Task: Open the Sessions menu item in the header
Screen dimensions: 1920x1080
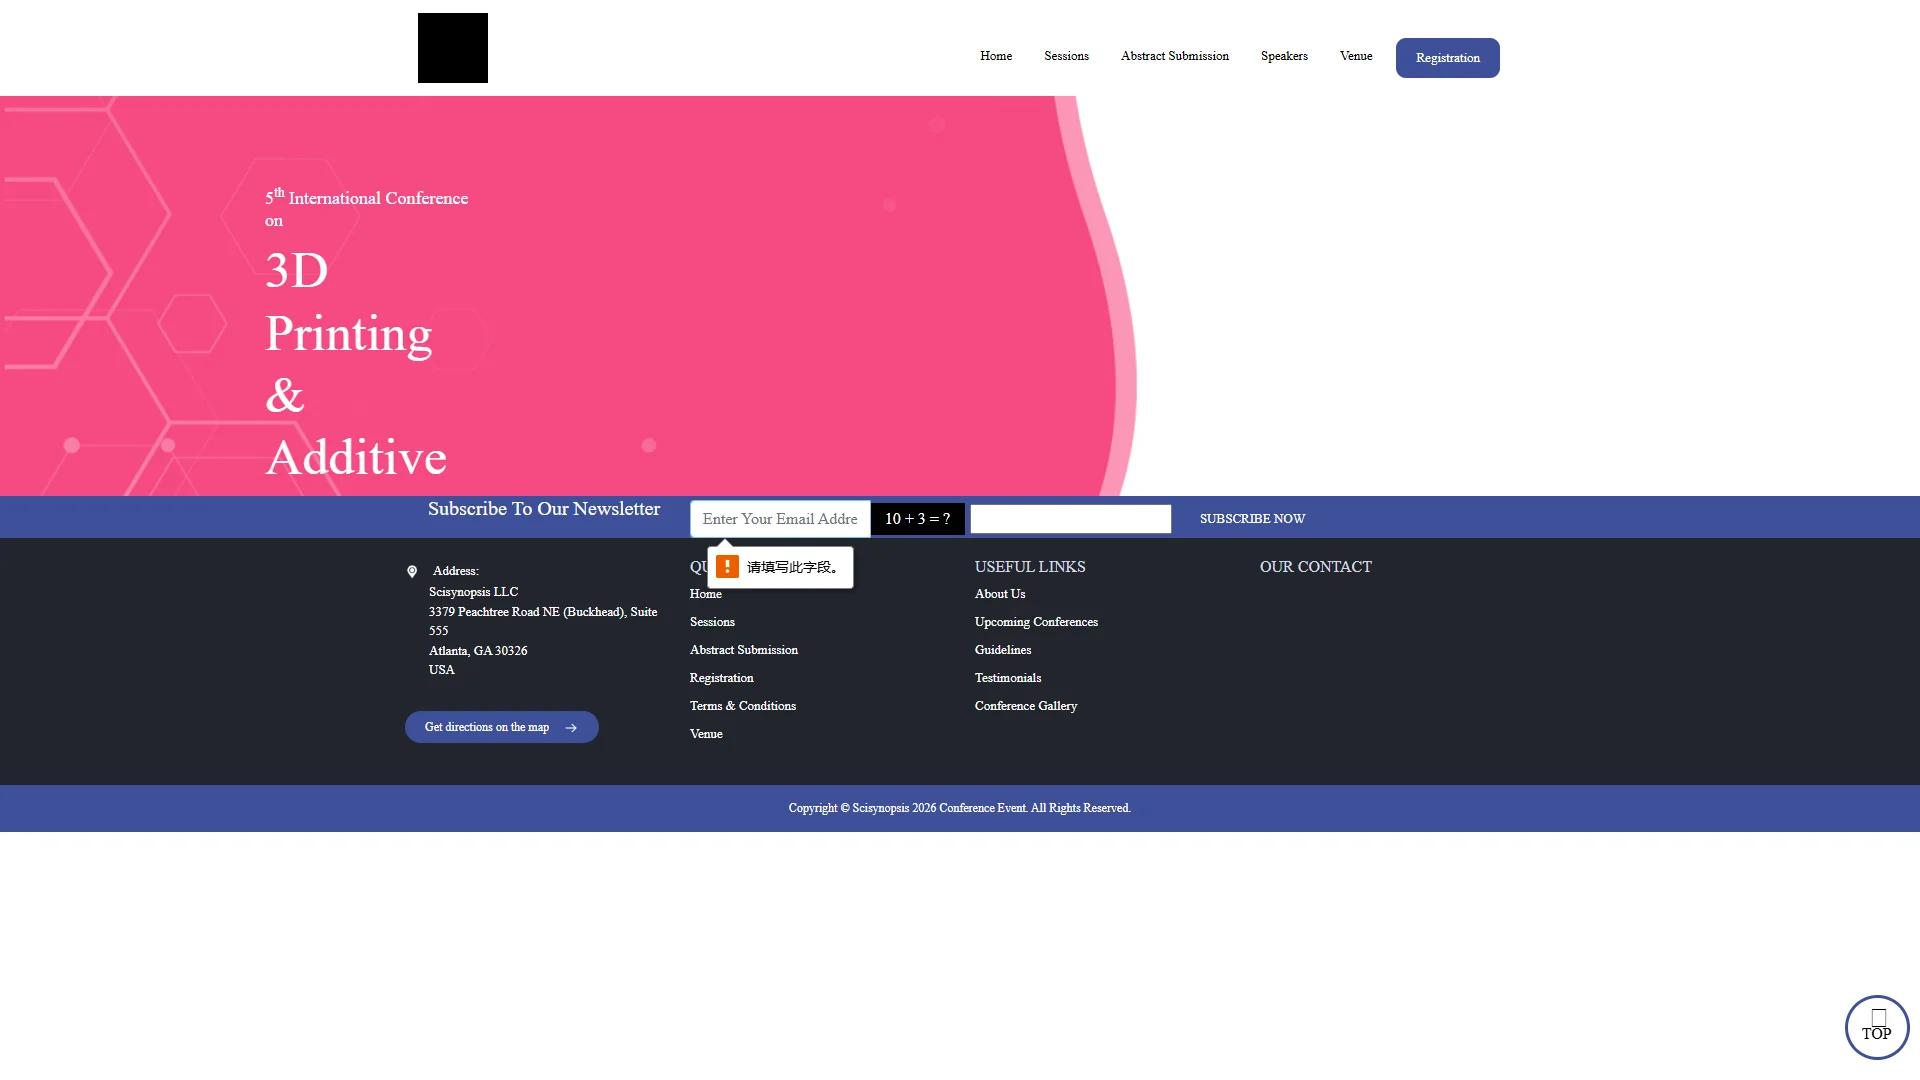Action: [1066, 56]
